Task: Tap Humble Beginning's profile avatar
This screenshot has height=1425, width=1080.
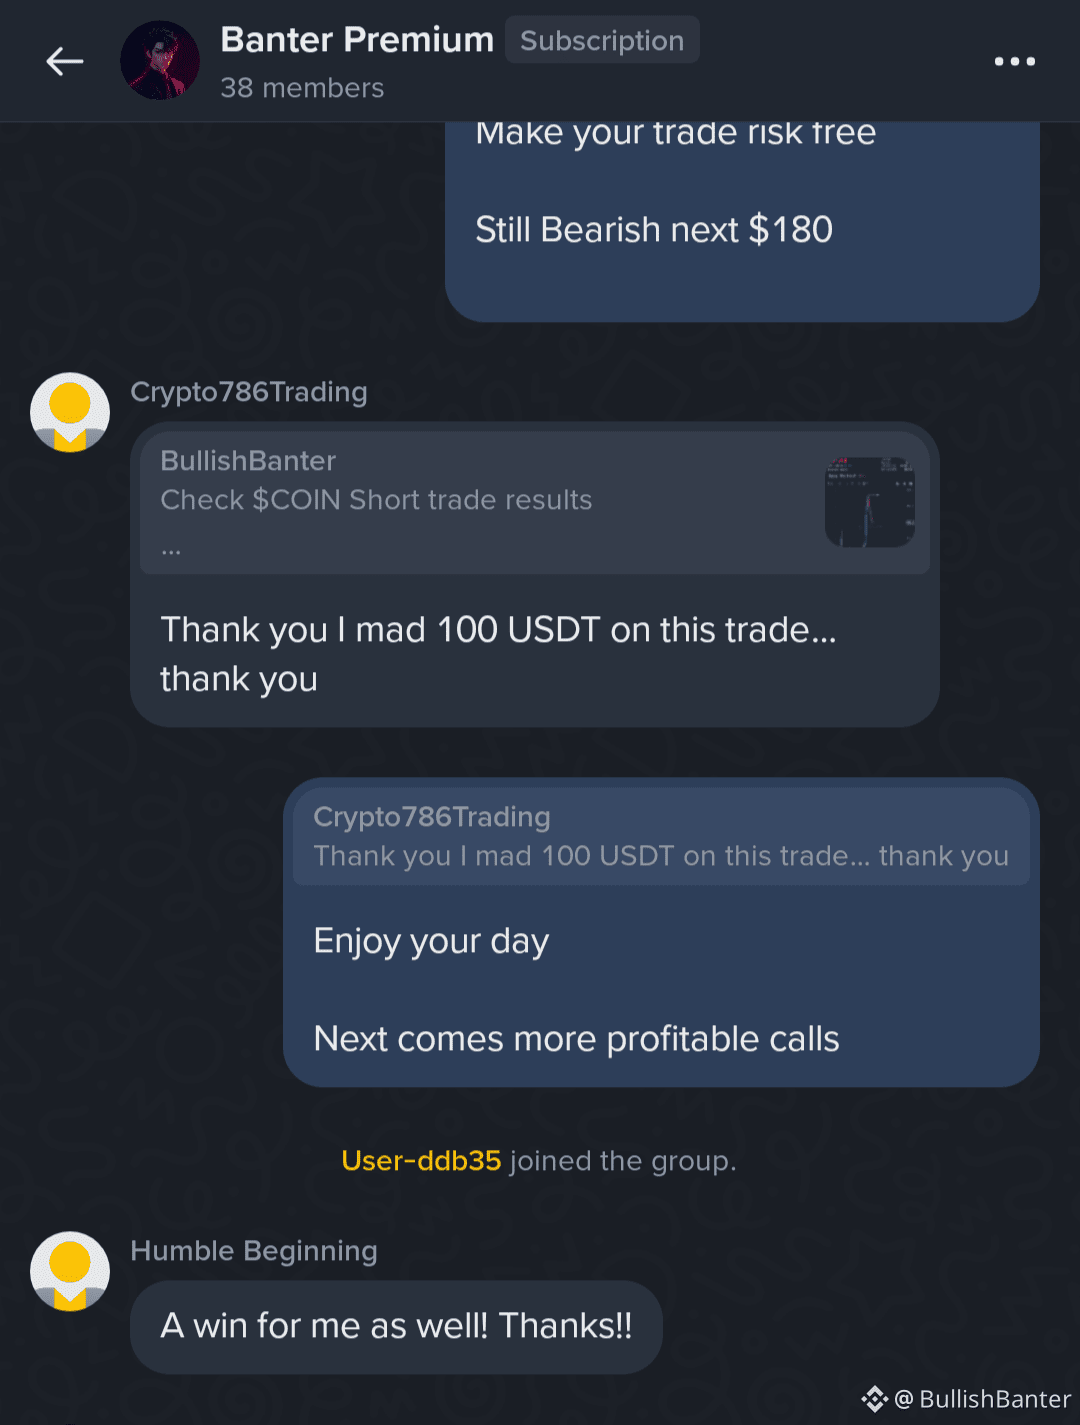Action: [70, 1271]
